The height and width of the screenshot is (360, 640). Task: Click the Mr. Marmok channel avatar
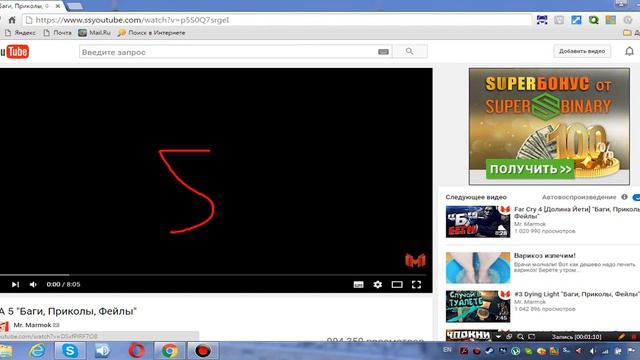[x=4, y=326]
